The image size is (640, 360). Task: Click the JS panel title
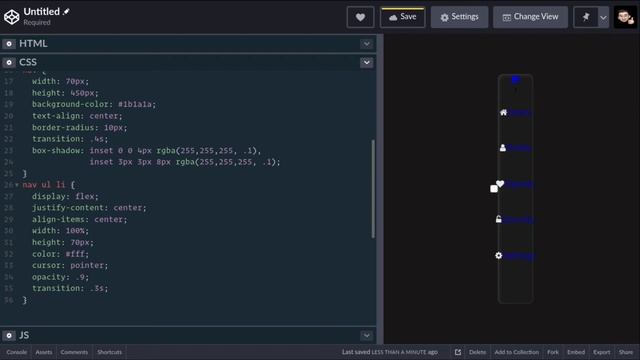[24, 336]
